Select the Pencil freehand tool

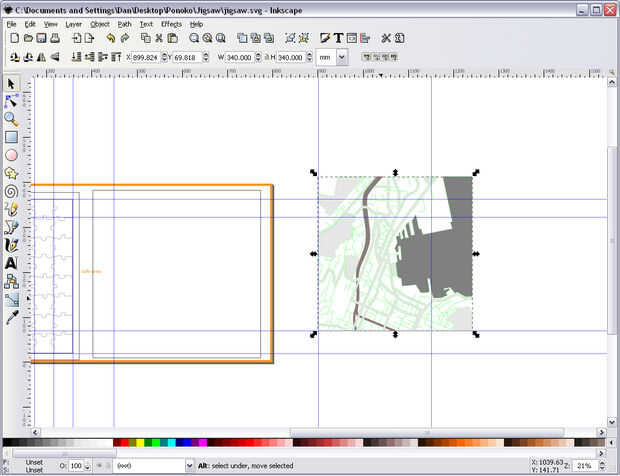(x=11, y=210)
